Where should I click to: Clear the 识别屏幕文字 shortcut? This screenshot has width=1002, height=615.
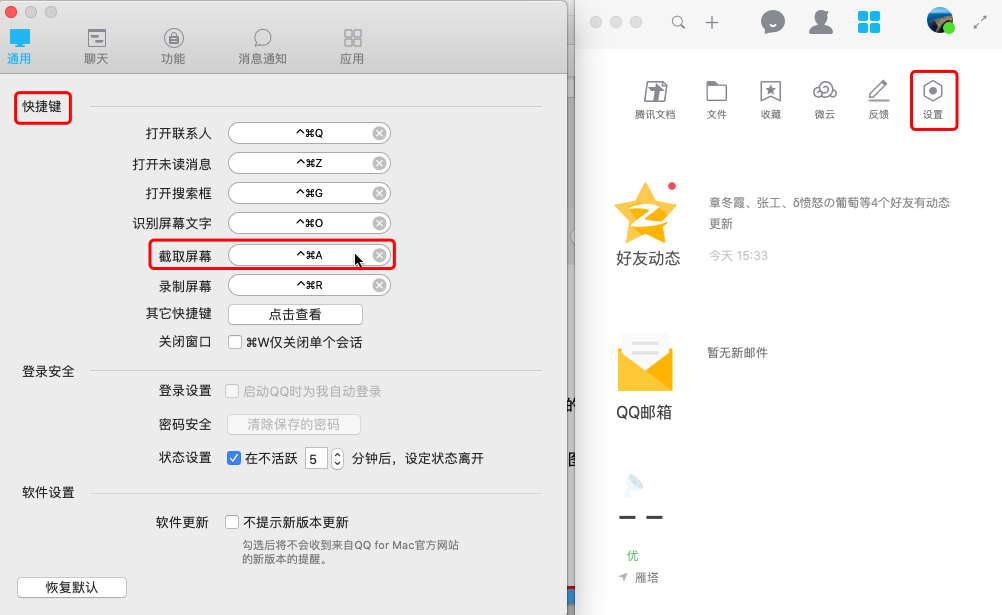[x=380, y=223]
